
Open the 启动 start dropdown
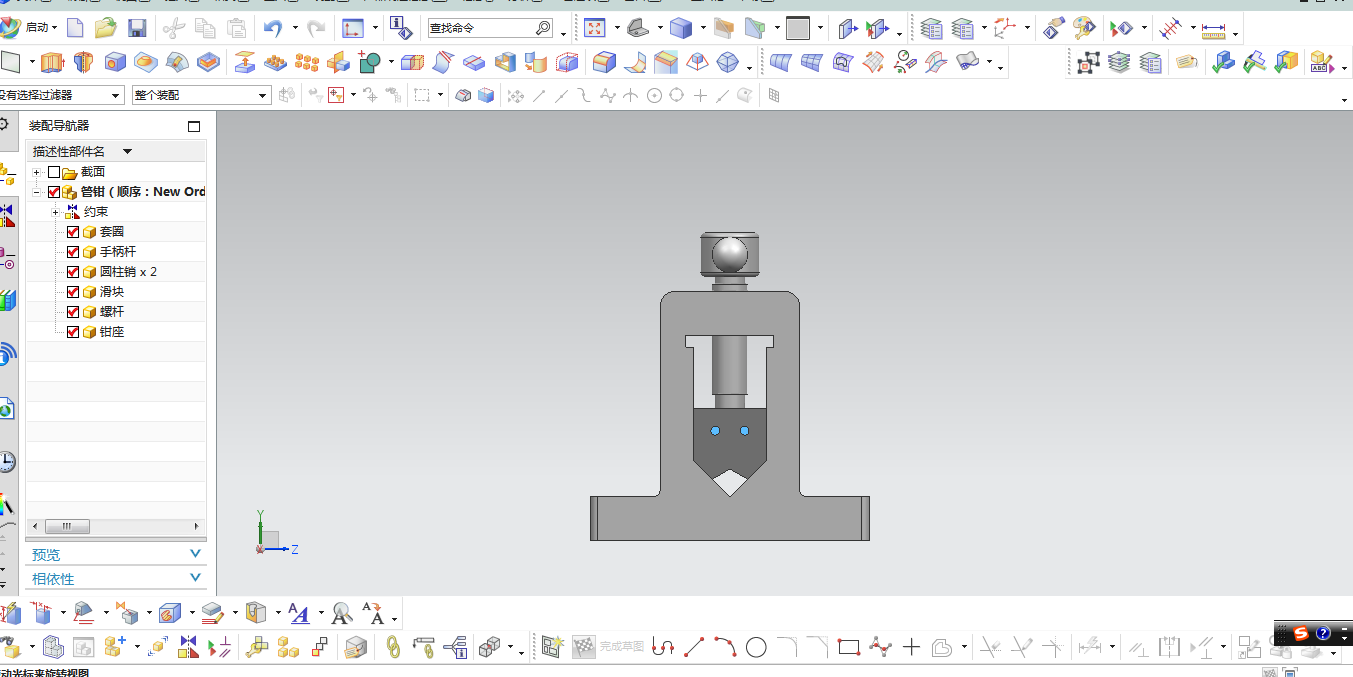click(x=40, y=28)
